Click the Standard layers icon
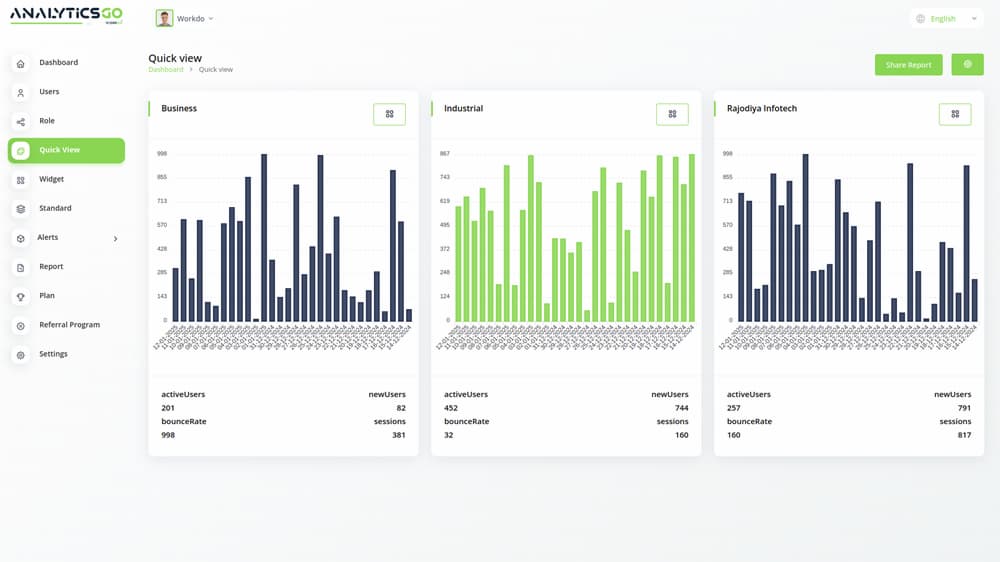 (x=20, y=209)
